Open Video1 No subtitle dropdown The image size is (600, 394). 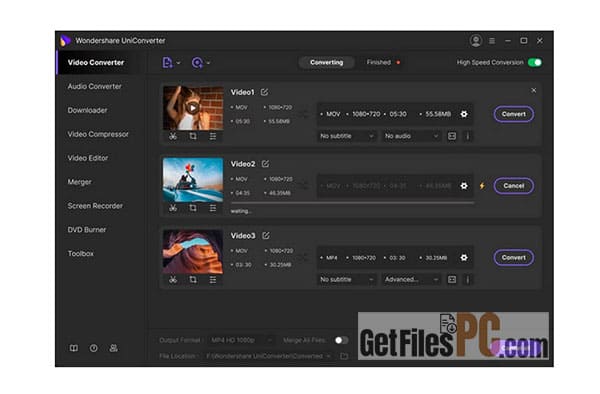pos(347,136)
